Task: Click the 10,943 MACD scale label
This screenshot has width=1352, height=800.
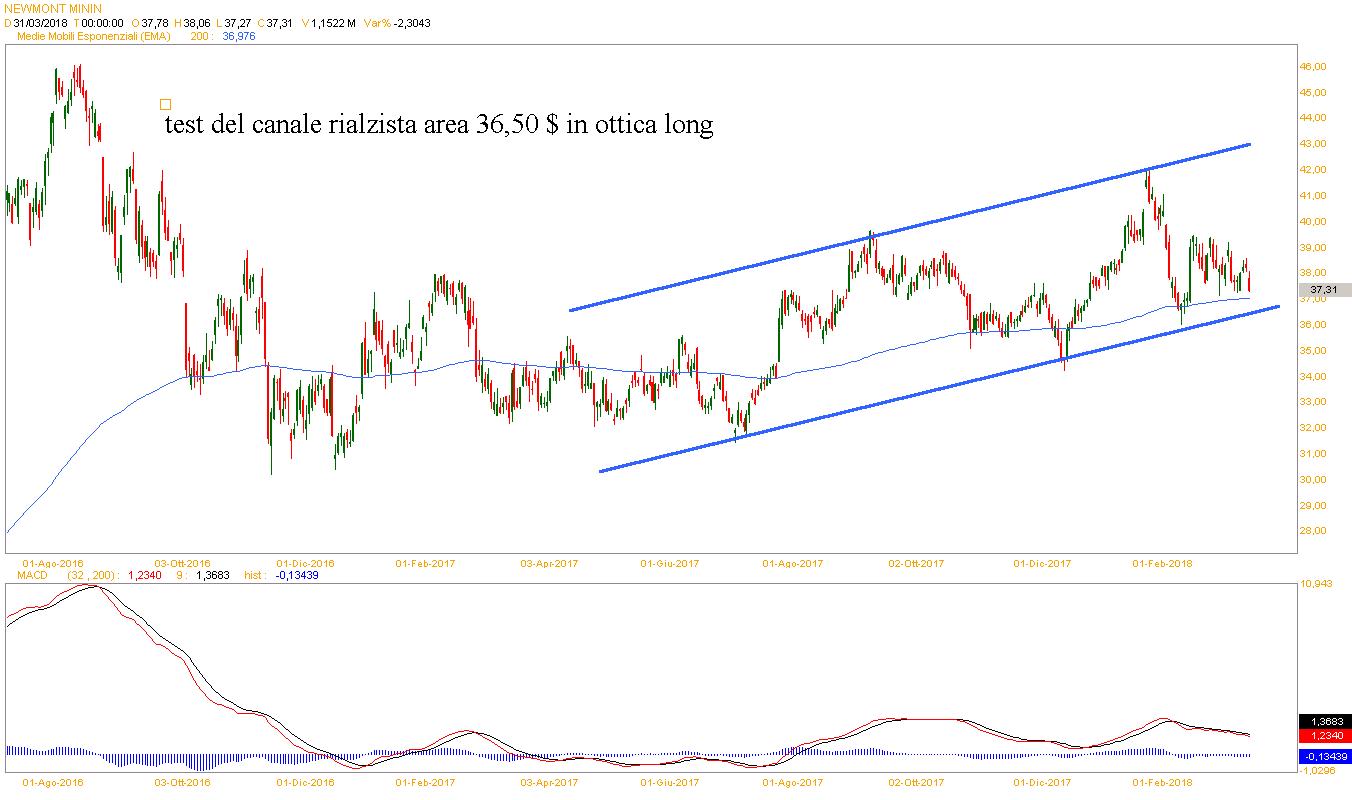Action: [x=1316, y=584]
